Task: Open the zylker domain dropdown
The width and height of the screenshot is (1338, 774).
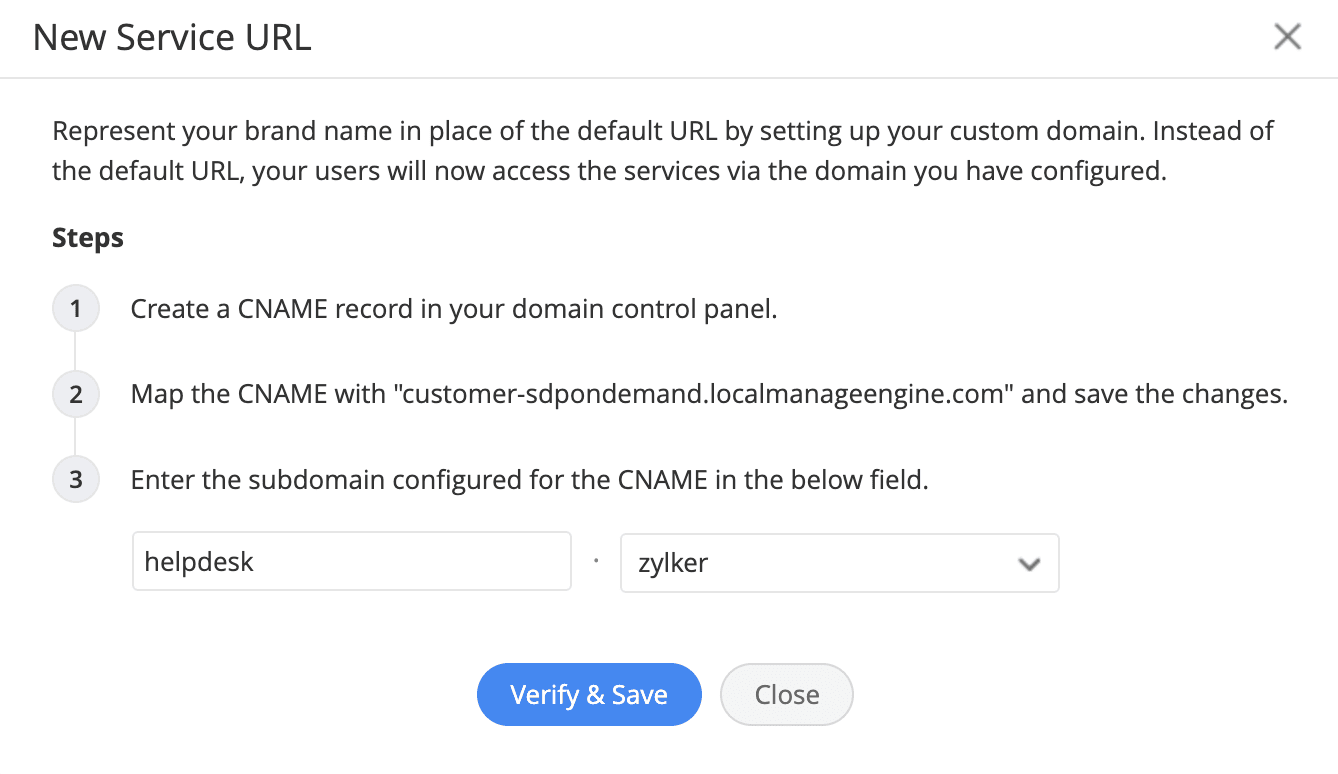Action: tap(820, 563)
